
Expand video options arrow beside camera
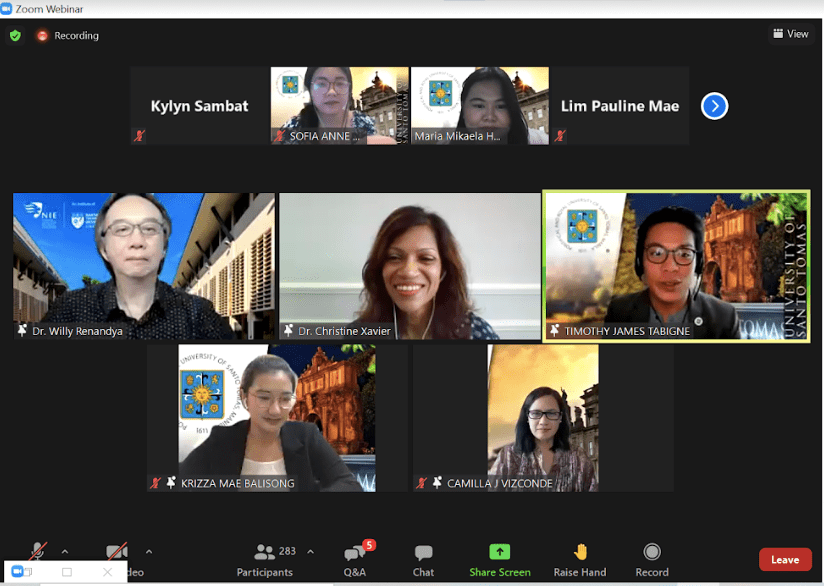[x=149, y=552]
